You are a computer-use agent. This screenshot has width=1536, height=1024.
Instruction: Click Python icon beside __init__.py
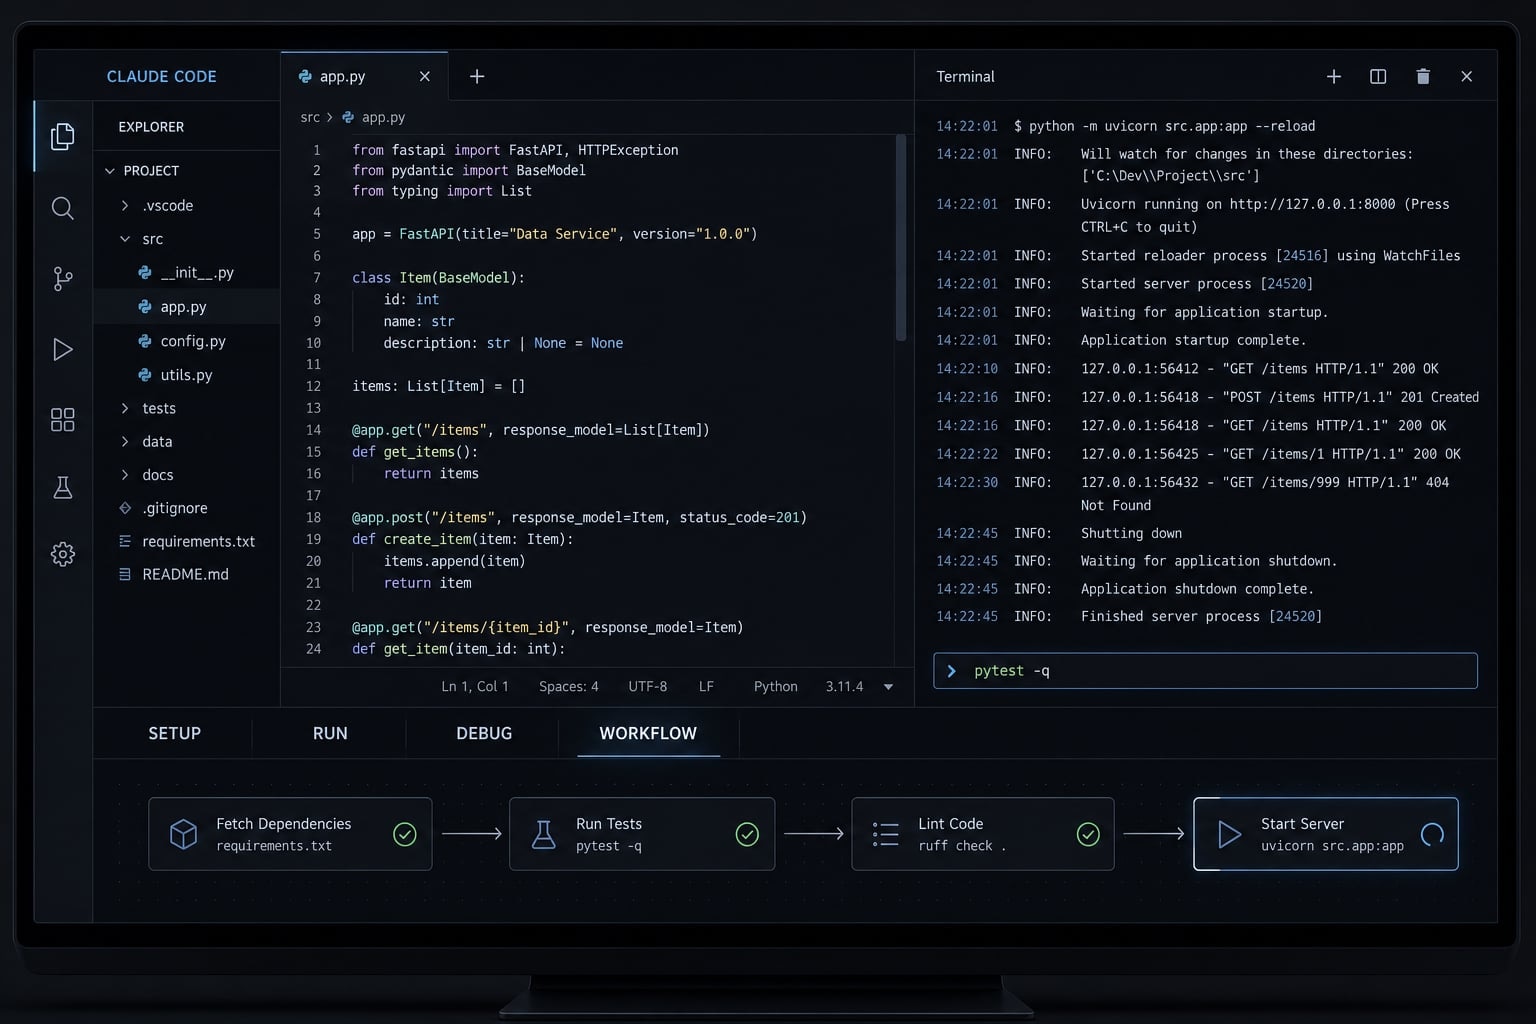(x=145, y=272)
